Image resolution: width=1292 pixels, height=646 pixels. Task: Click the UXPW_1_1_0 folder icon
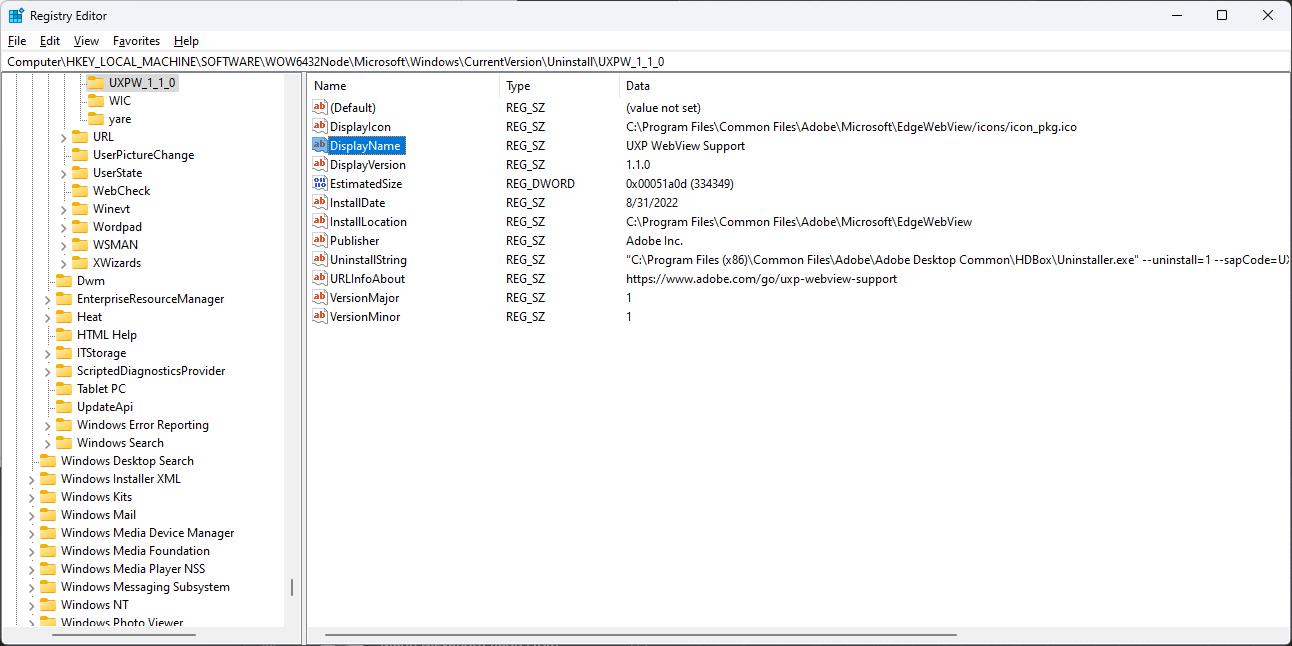(95, 83)
